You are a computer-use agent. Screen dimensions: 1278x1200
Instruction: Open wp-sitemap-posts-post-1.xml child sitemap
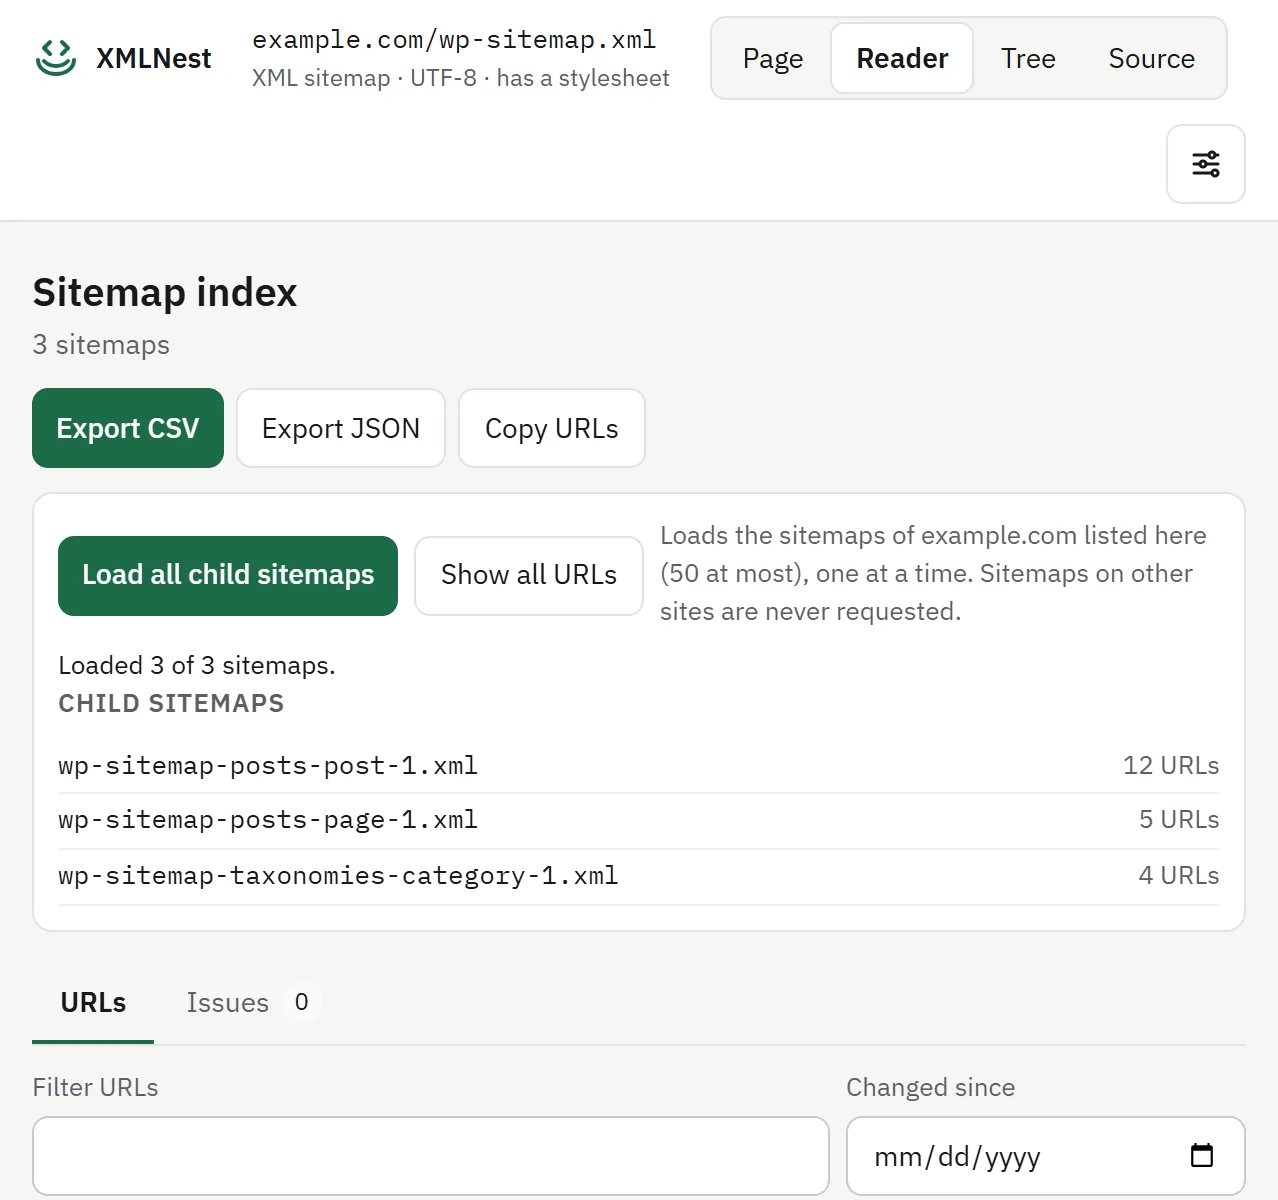[268, 766]
